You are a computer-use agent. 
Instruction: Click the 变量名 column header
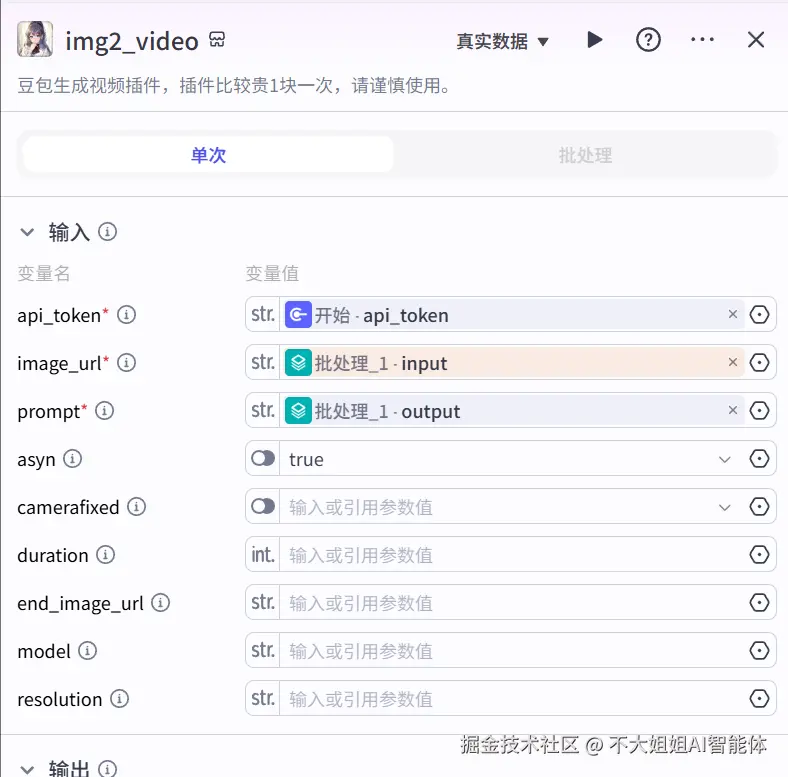44,273
